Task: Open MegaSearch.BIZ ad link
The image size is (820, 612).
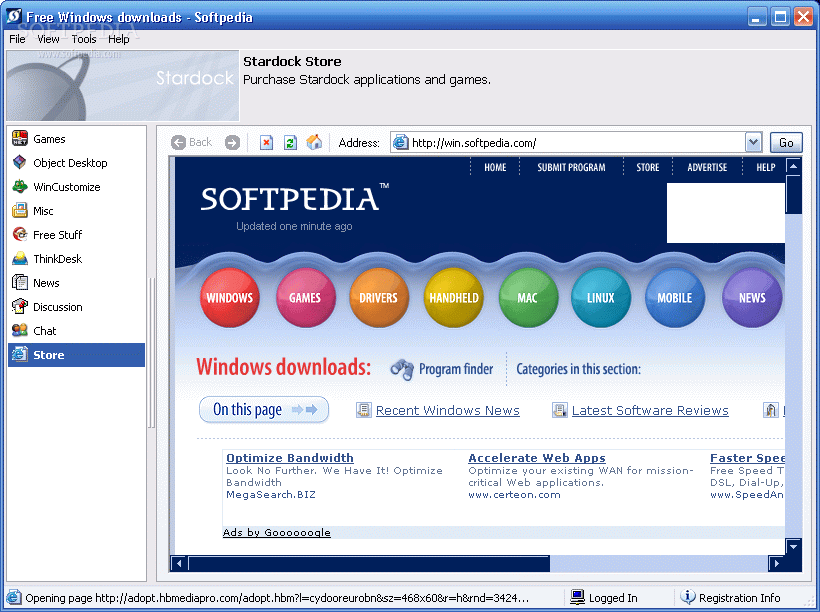Action: [x=271, y=494]
